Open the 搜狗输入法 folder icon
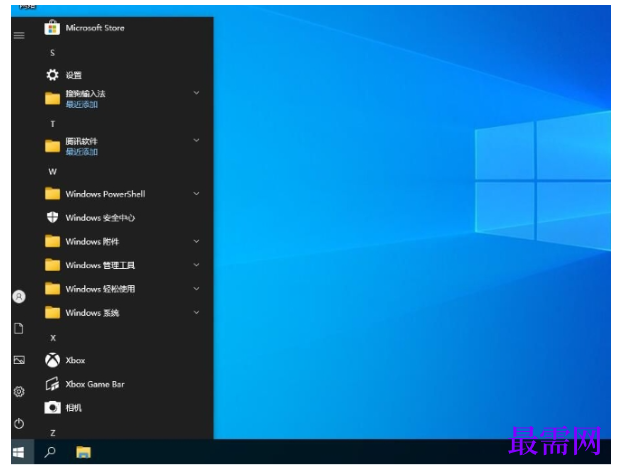 tap(52, 98)
